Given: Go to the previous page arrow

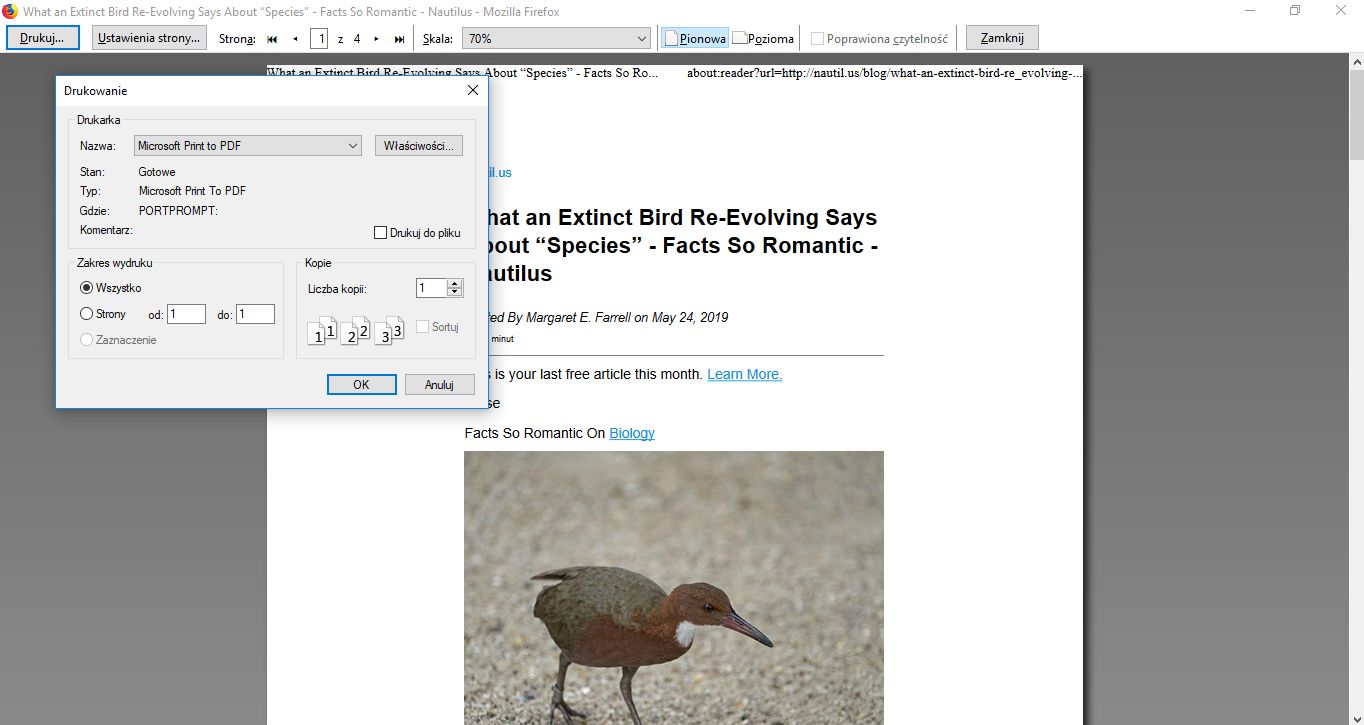Looking at the screenshot, I should click(x=295, y=39).
